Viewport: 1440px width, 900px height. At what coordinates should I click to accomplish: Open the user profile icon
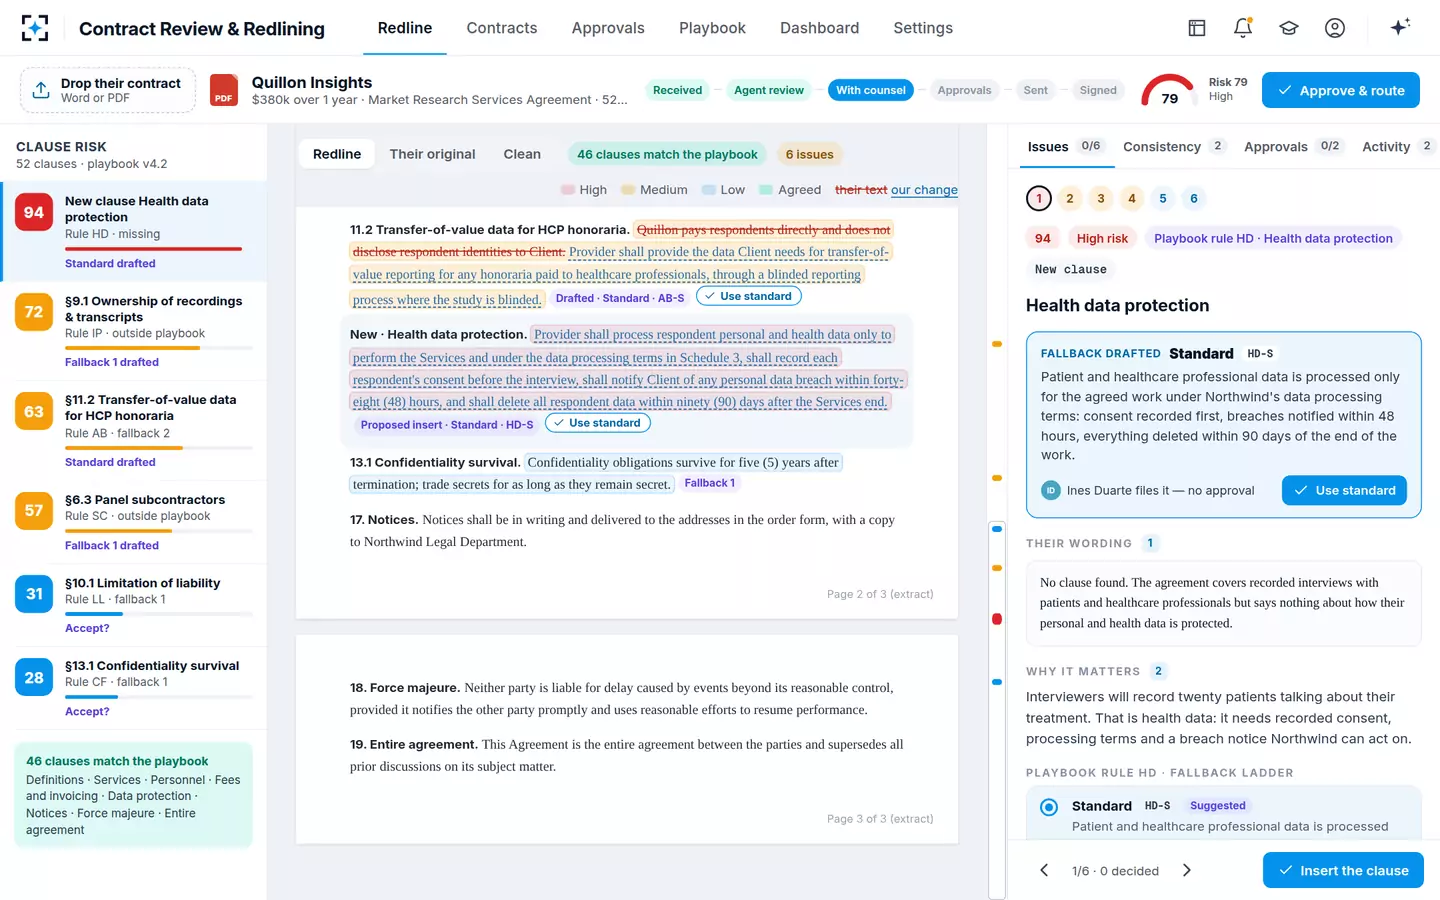(1335, 28)
